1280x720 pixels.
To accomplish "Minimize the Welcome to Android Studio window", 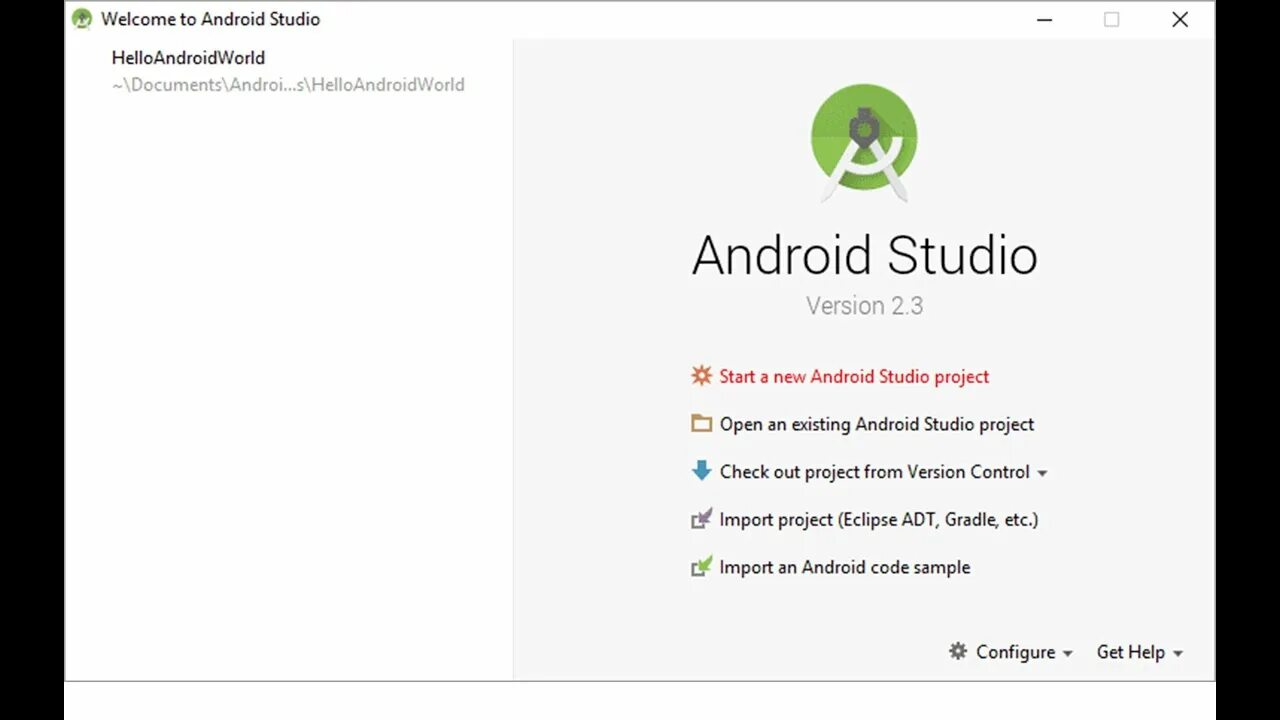I will [x=1045, y=20].
